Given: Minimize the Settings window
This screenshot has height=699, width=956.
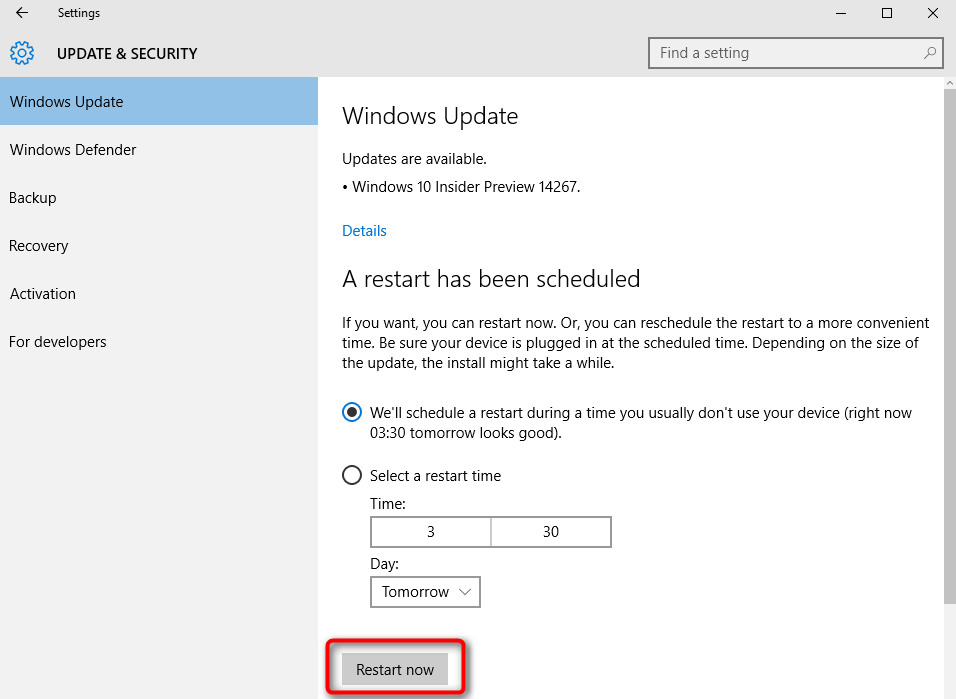Looking at the screenshot, I should pyautogui.click(x=841, y=13).
